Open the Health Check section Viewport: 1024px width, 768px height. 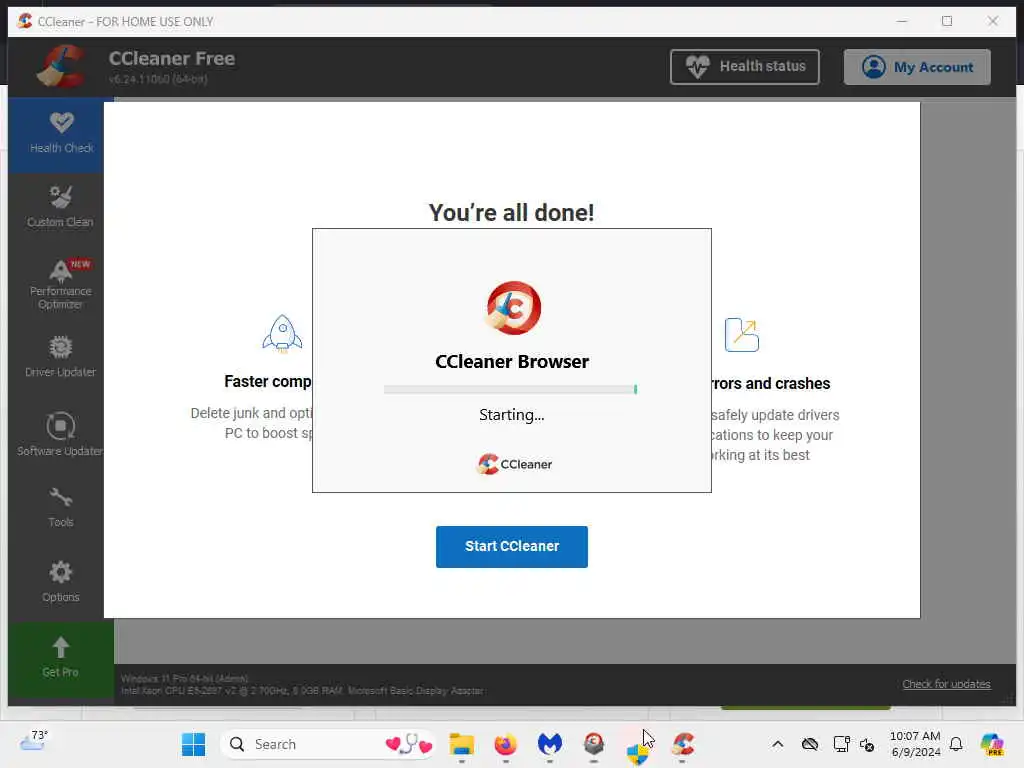click(60, 134)
